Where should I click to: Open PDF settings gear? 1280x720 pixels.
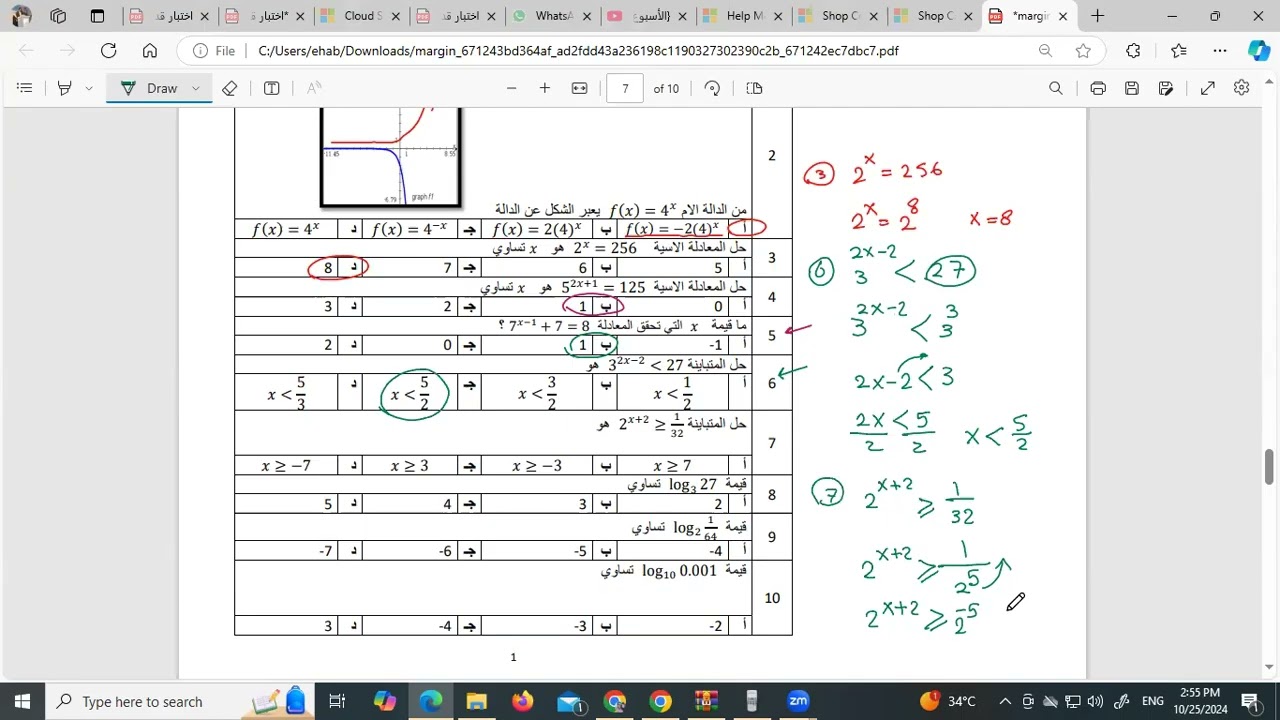point(1242,88)
